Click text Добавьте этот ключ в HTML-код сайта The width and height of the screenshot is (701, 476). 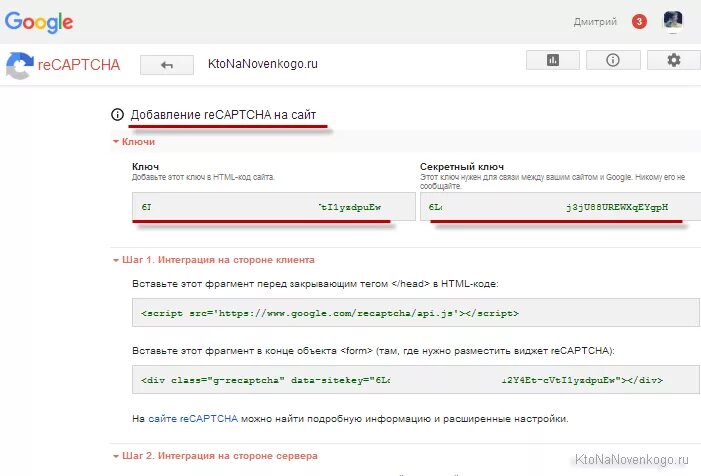203,177
